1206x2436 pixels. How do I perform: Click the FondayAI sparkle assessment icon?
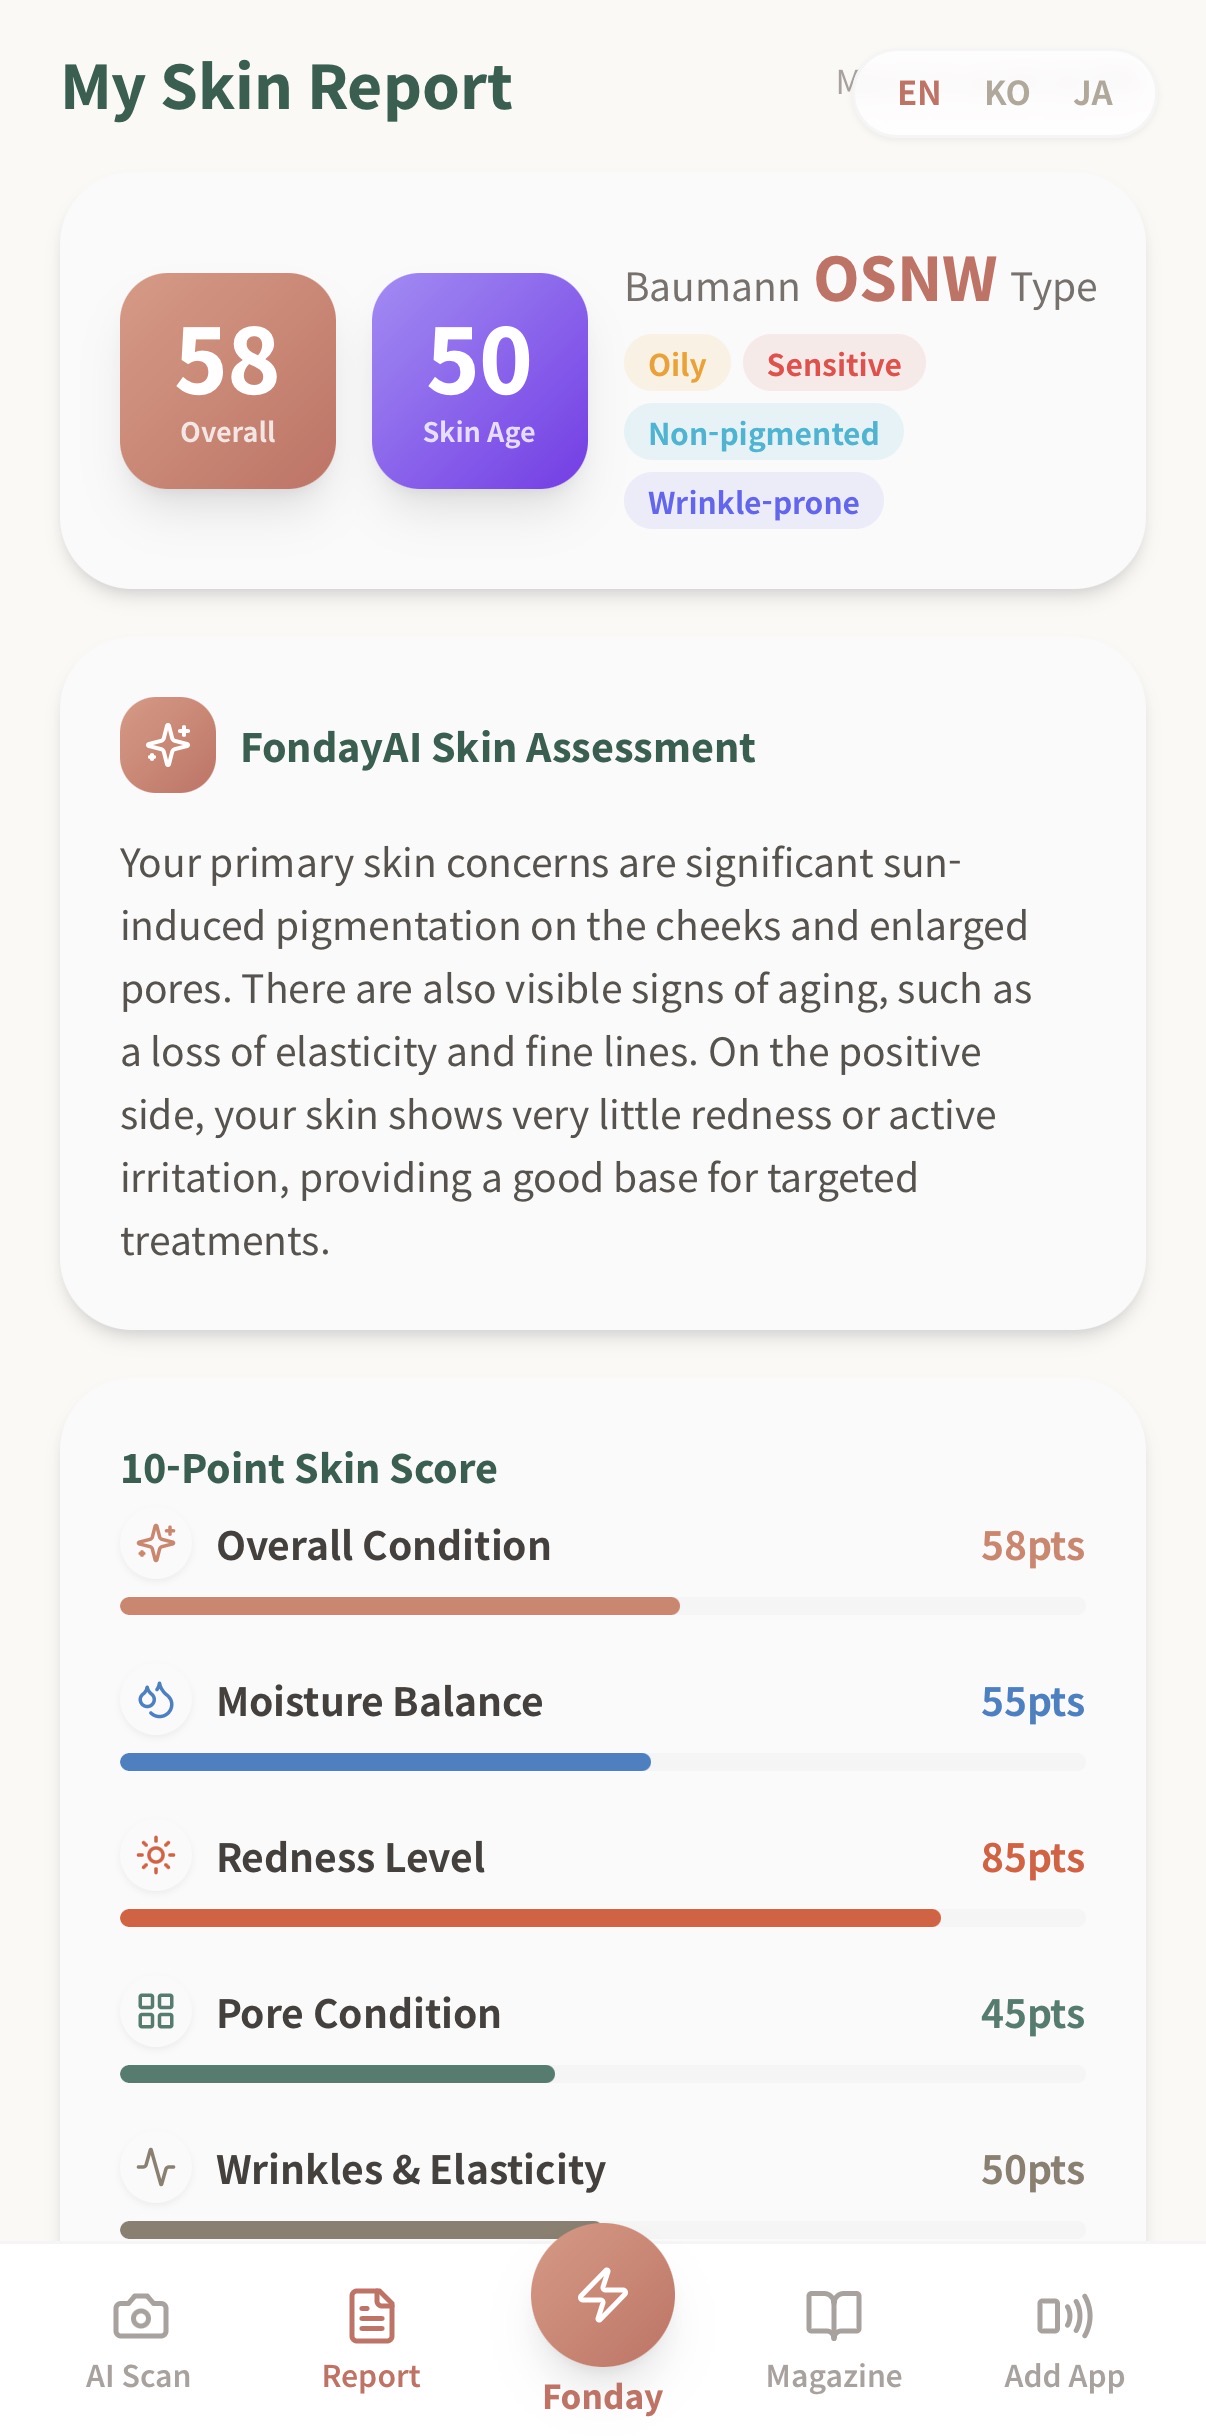point(168,745)
